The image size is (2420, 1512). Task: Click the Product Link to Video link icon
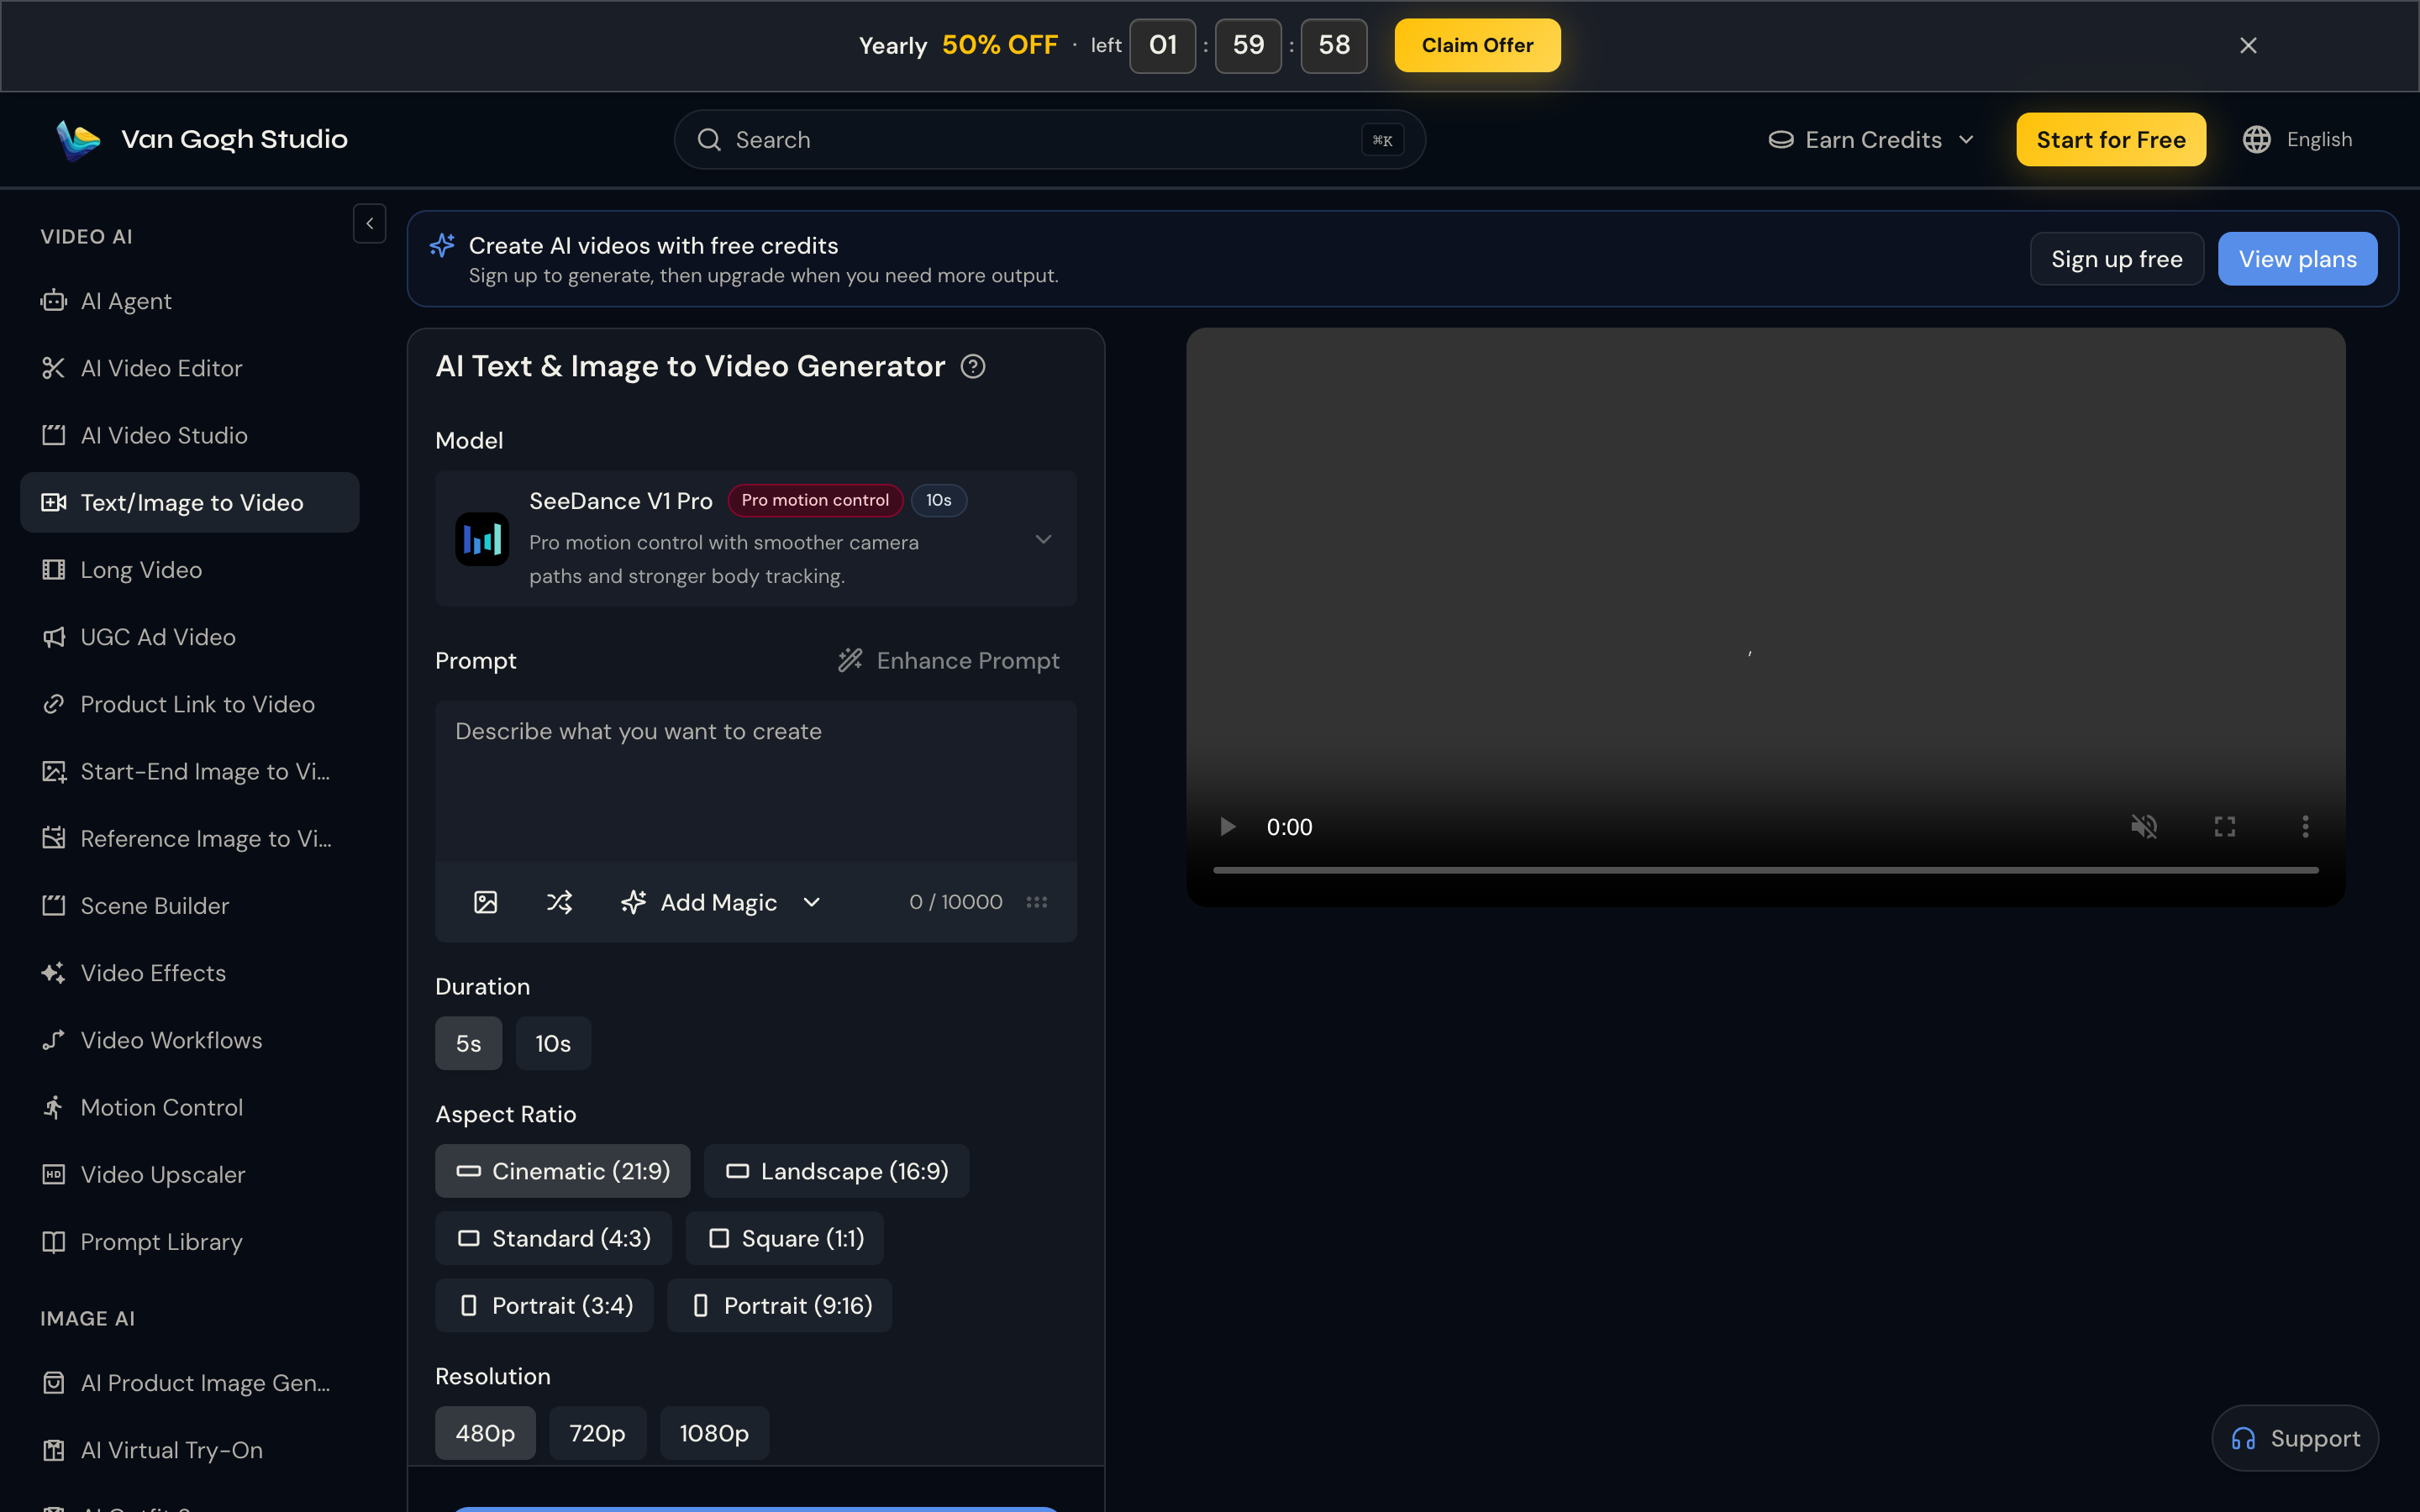point(53,704)
